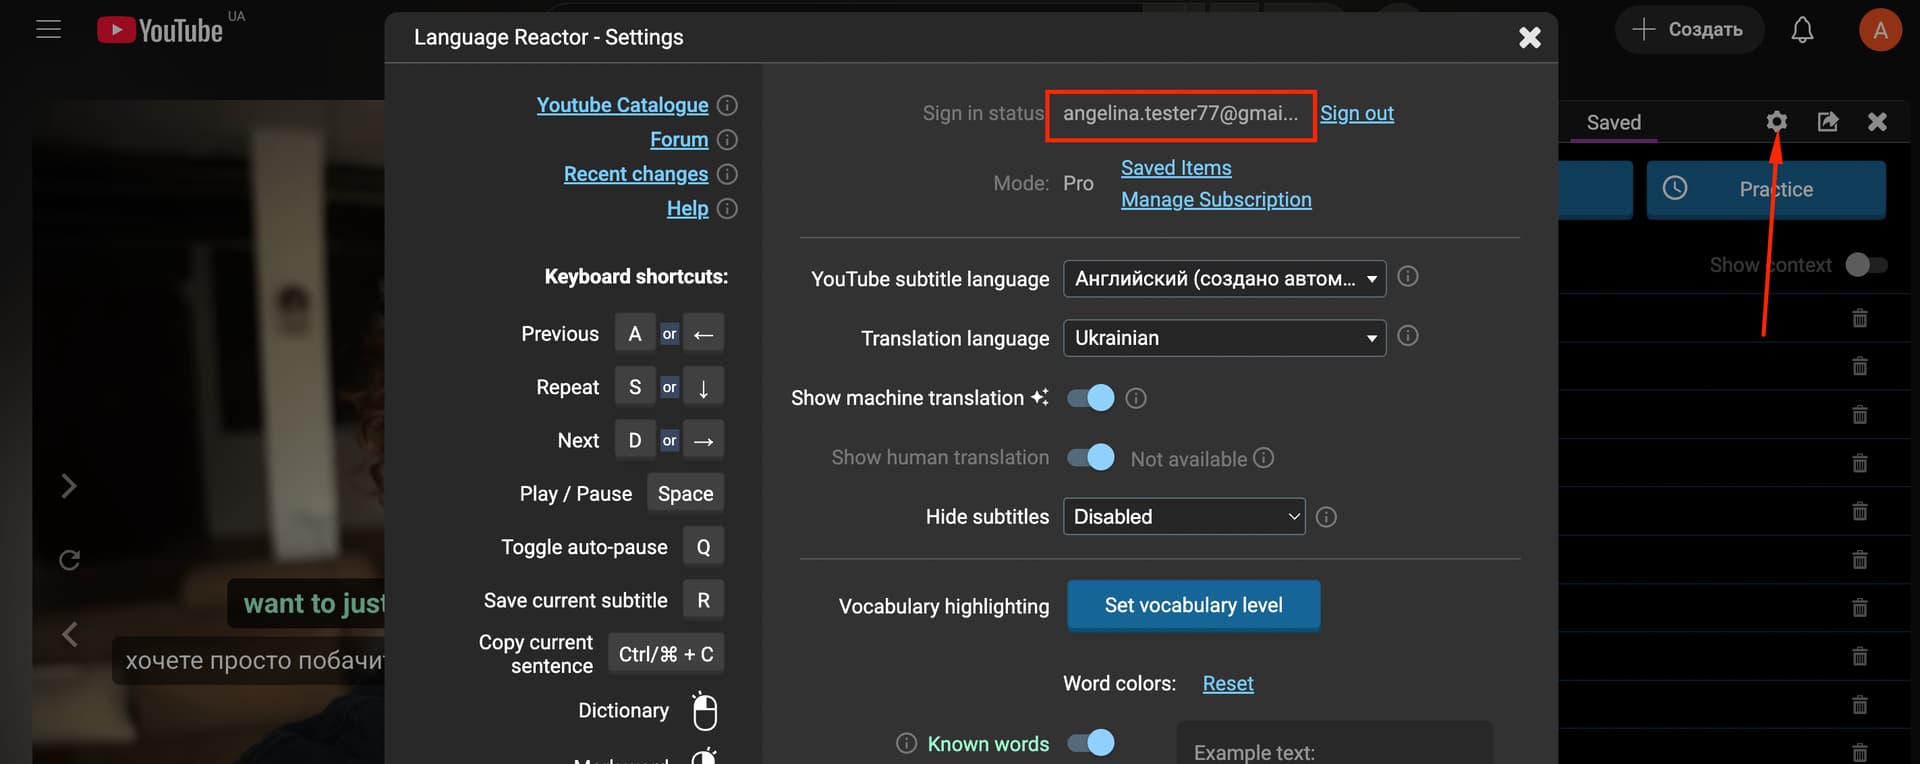Click the video next chevron arrow
The height and width of the screenshot is (764, 1920).
(69, 486)
